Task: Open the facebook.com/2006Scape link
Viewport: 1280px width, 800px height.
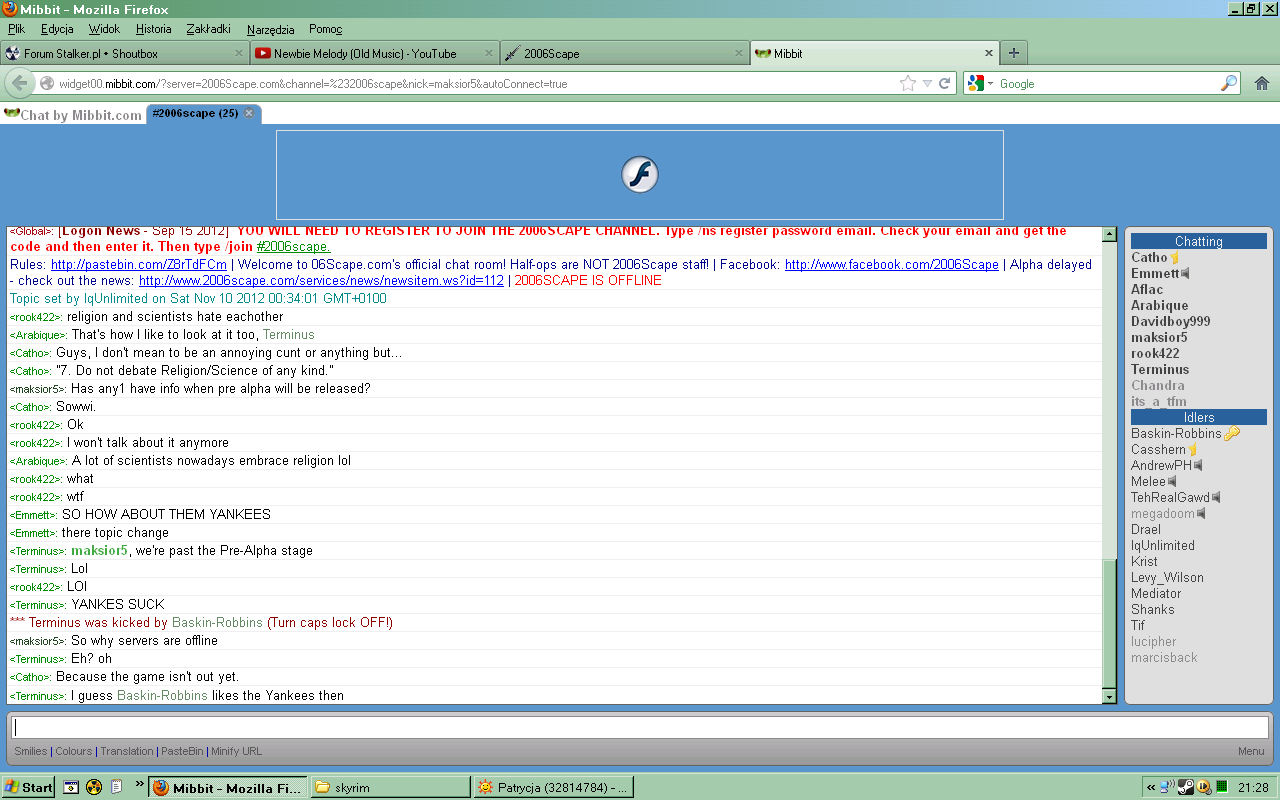Action: pyautogui.click(x=892, y=265)
